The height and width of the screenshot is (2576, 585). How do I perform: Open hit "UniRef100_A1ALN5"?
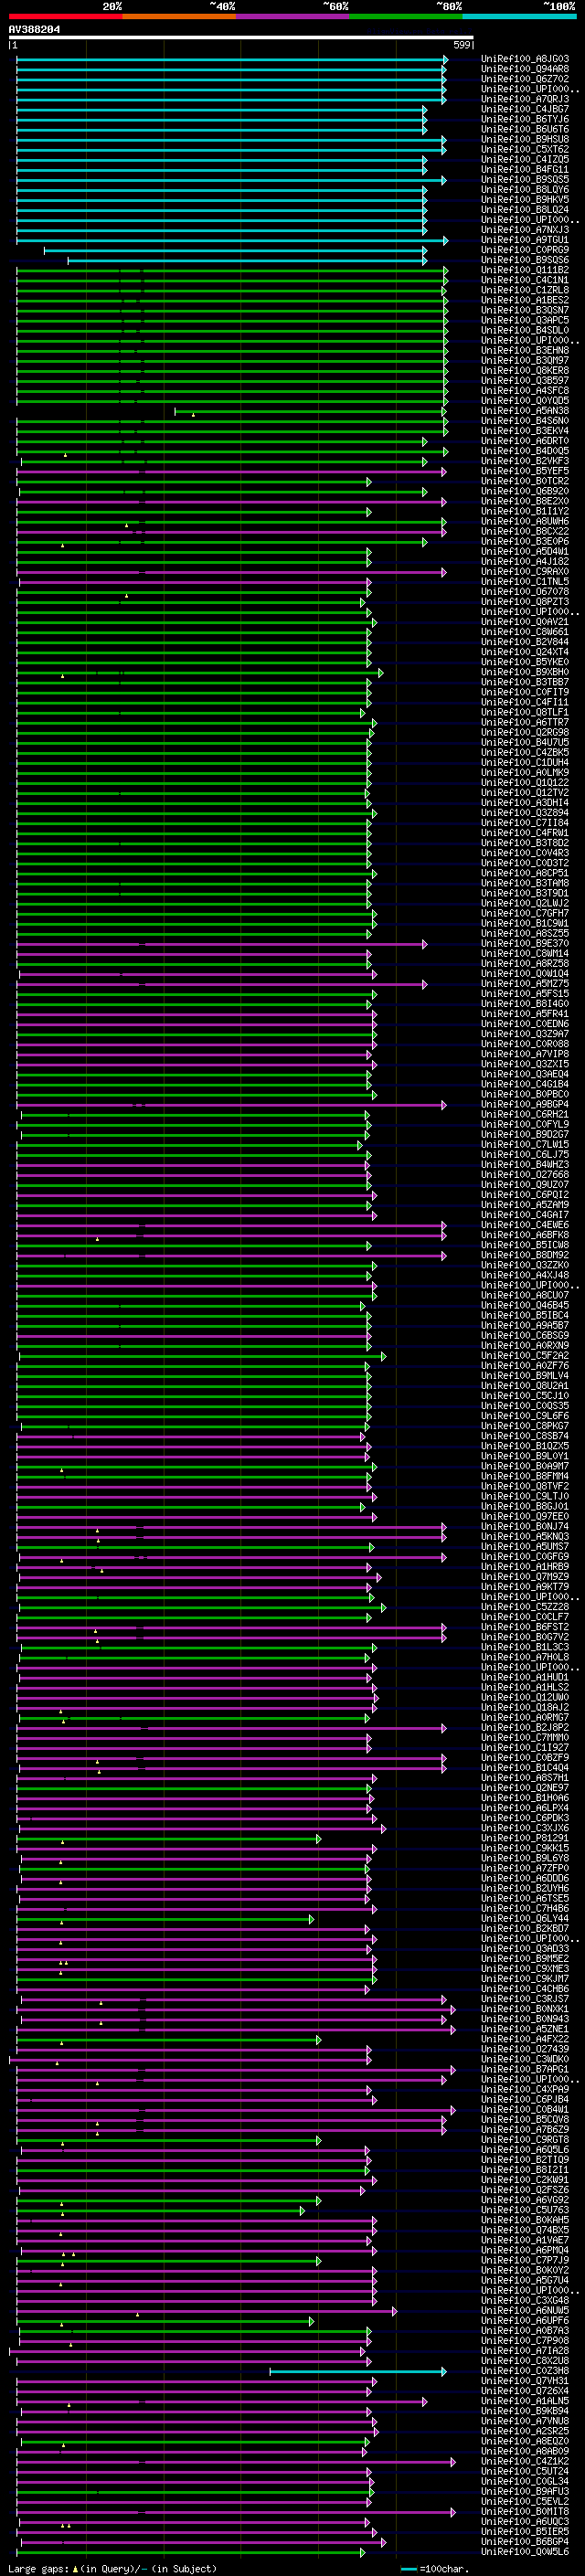tap(525, 2400)
